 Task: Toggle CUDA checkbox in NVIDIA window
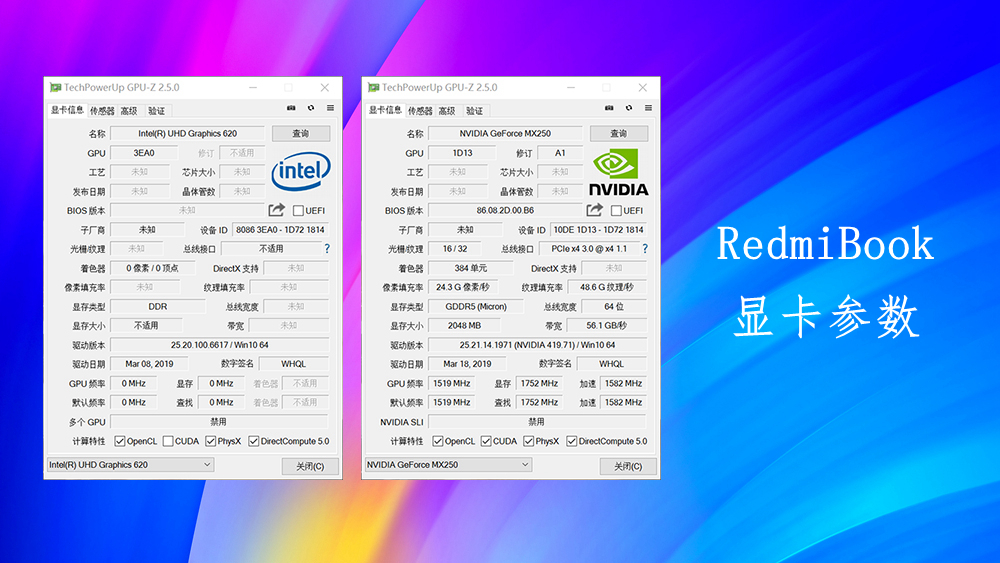coord(486,441)
